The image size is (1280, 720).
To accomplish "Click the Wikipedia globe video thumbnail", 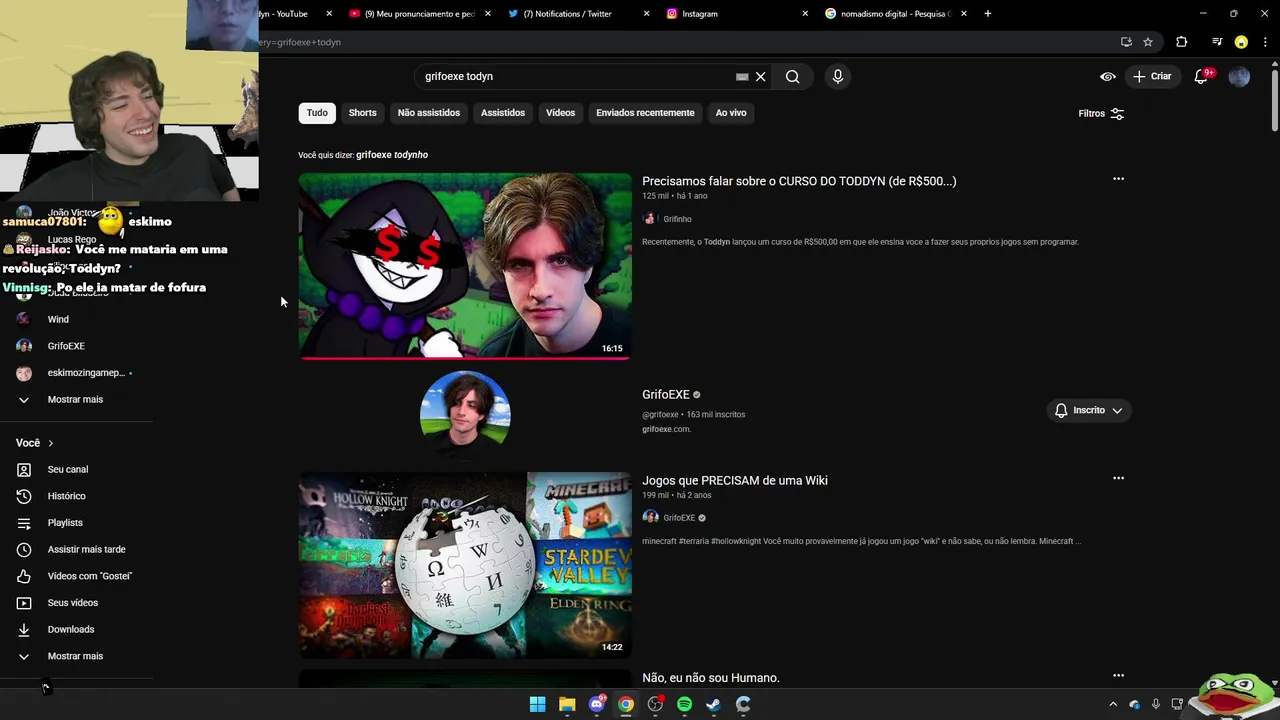I will coord(465,565).
